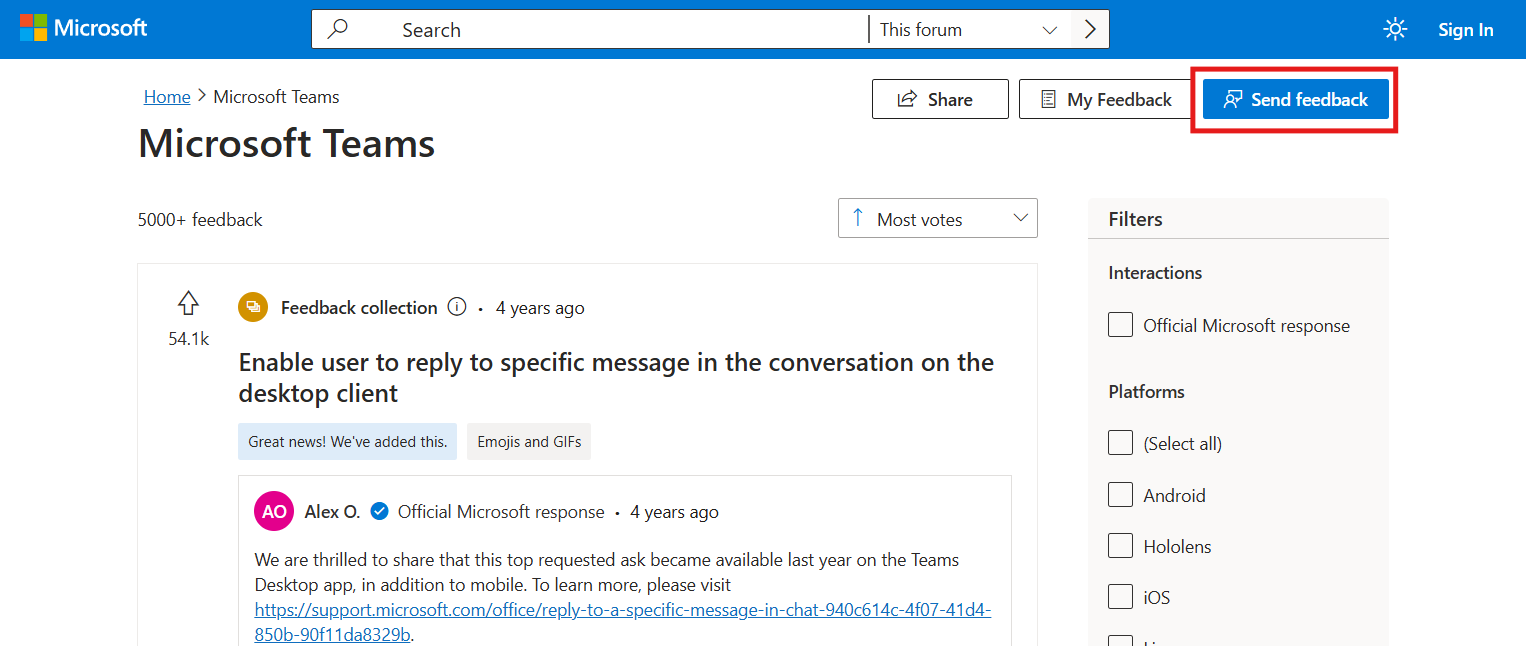Viewport: 1526px width, 646px height.
Task: Click the search magnifier icon
Action: tap(338, 29)
